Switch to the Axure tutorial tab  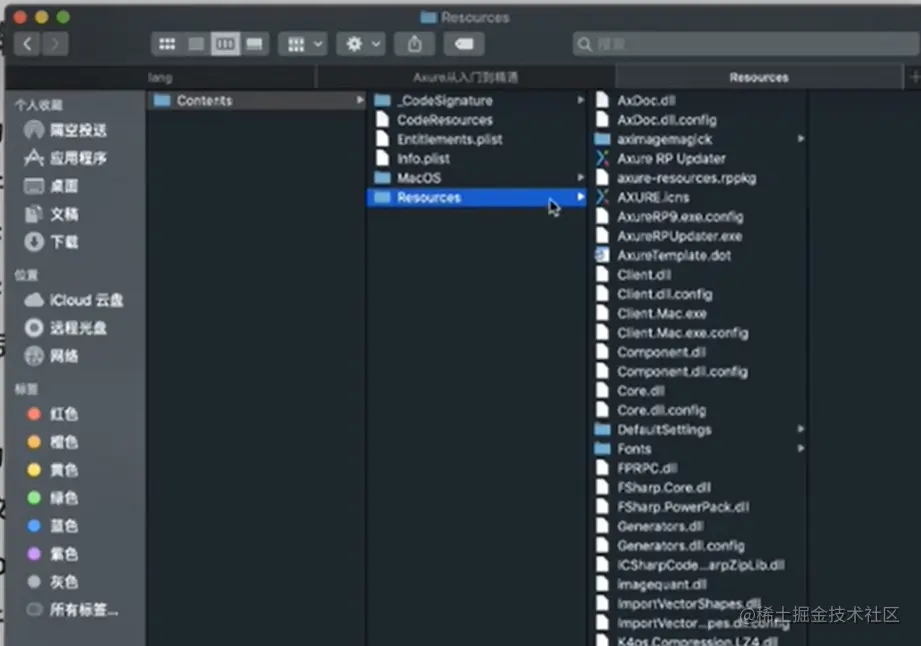(465, 78)
